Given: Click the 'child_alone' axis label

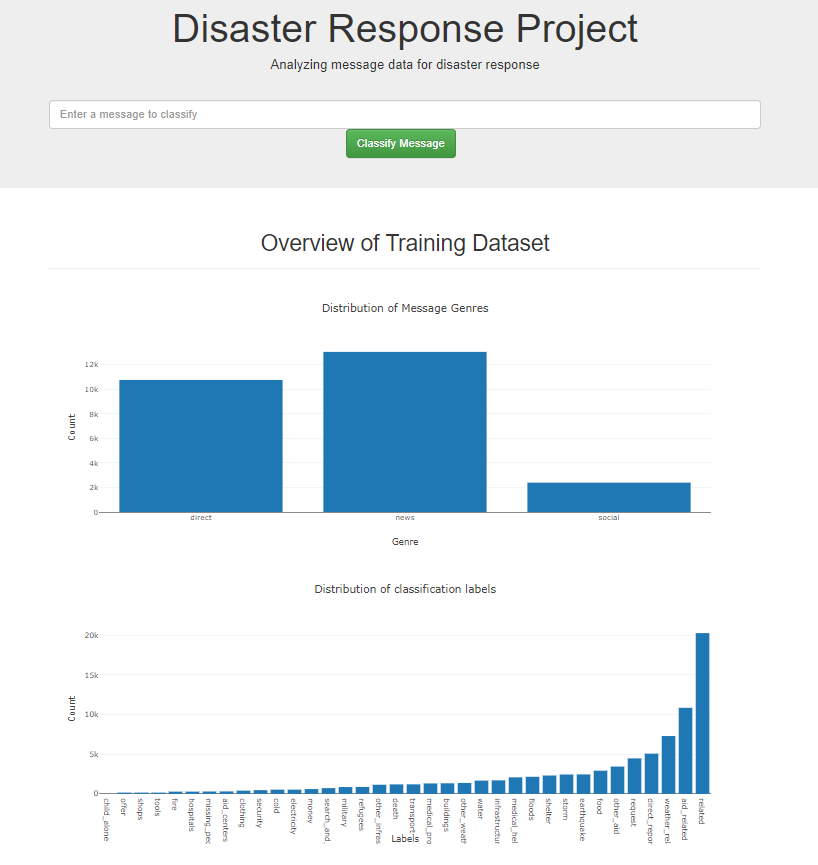Looking at the screenshot, I should click(x=106, y=819).
